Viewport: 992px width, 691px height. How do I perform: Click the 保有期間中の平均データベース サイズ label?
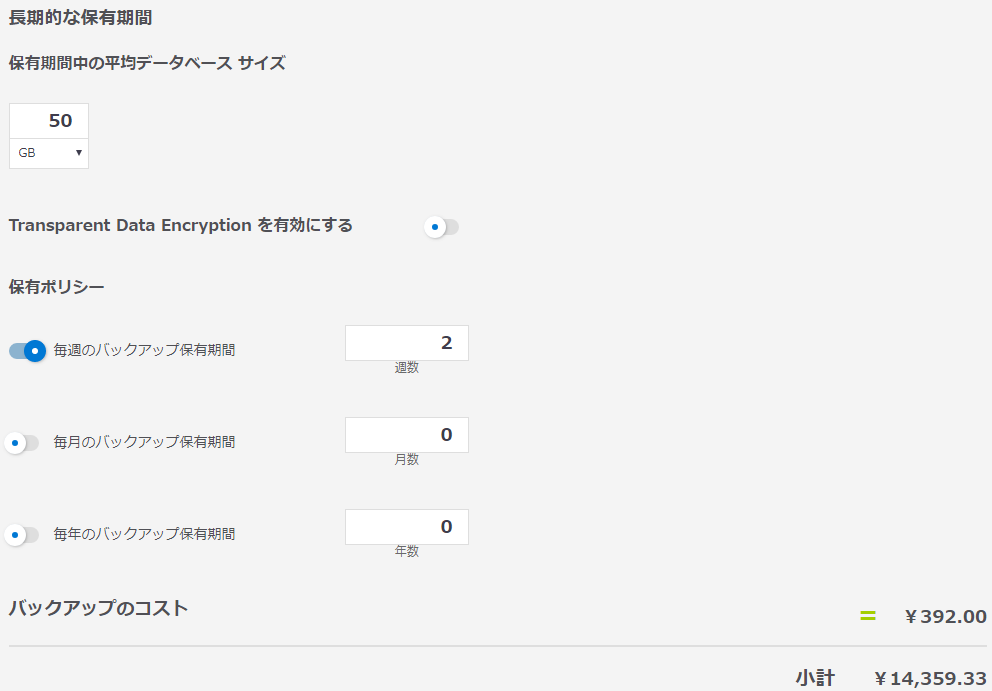point(147,64)
